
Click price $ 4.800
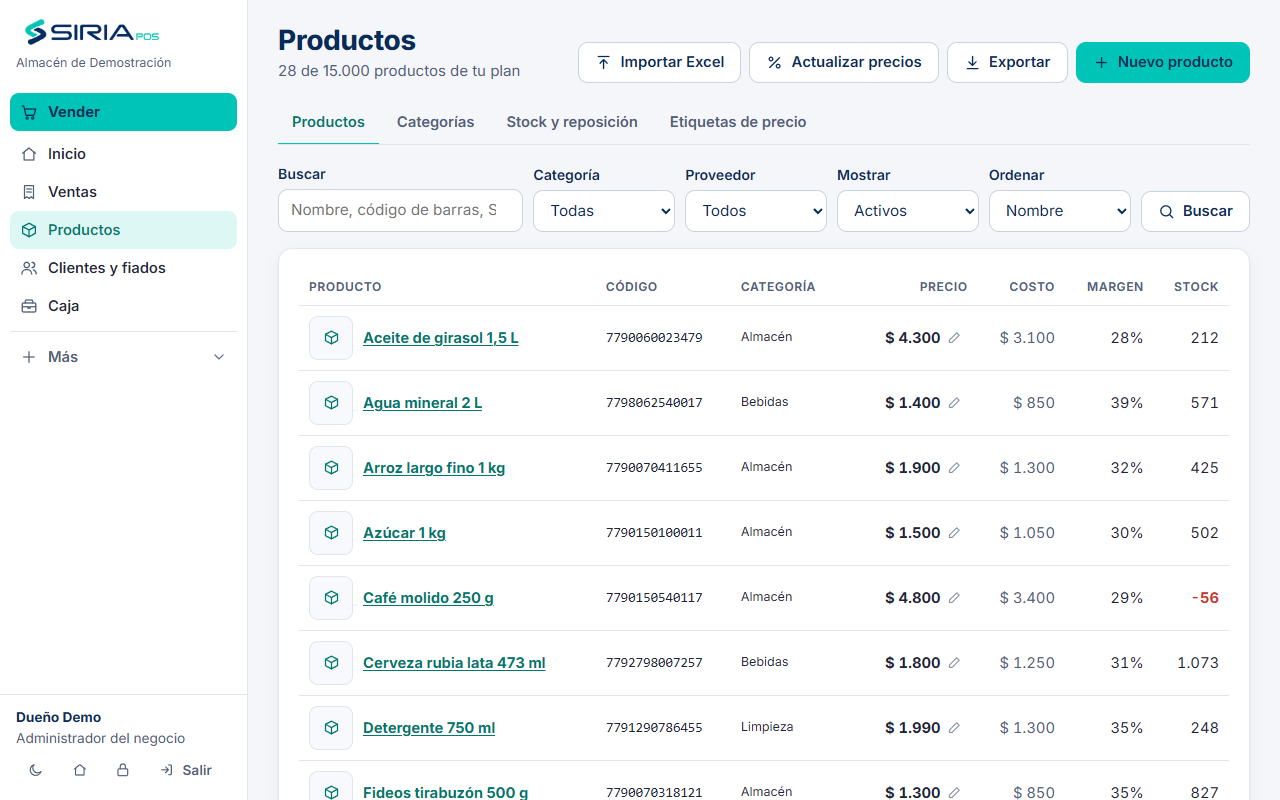pos(912,598)
